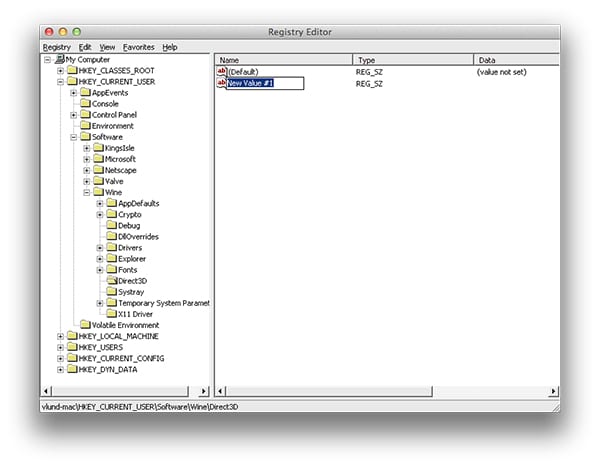Open the Edit menu
Screen dimensions: 600x467
tap(85, 47)
